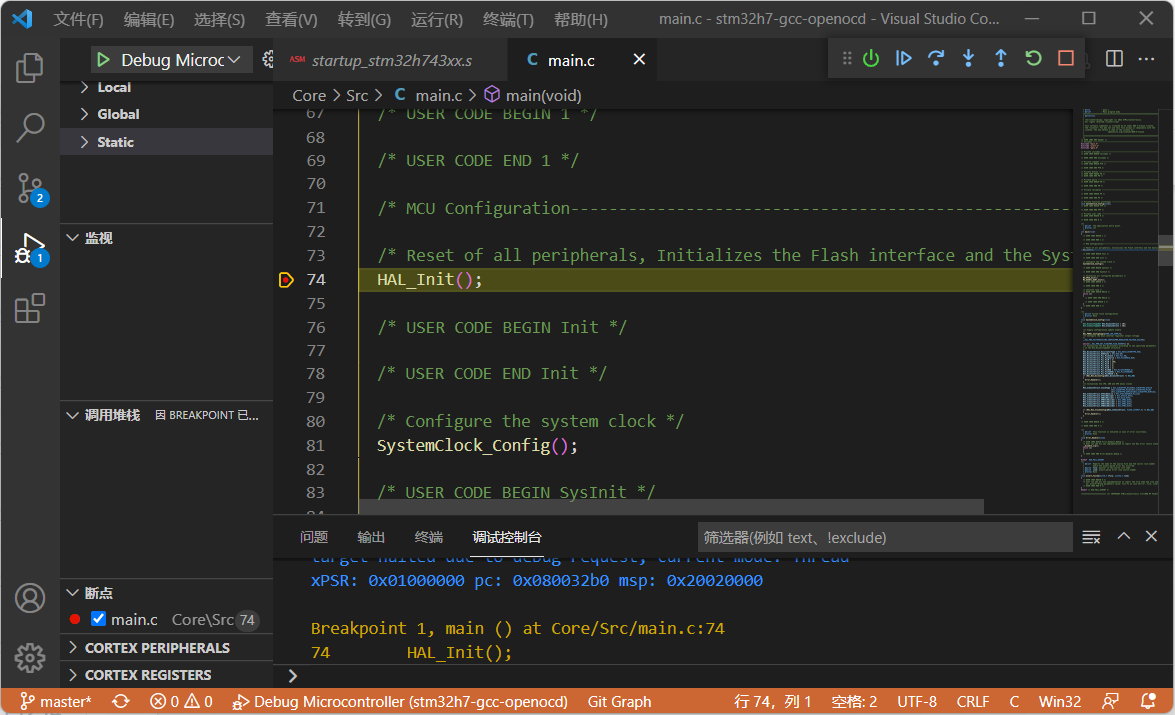This screenshot has width=1175, height=715.
Task: Open Run and Debug view icon
Action: 31,249
